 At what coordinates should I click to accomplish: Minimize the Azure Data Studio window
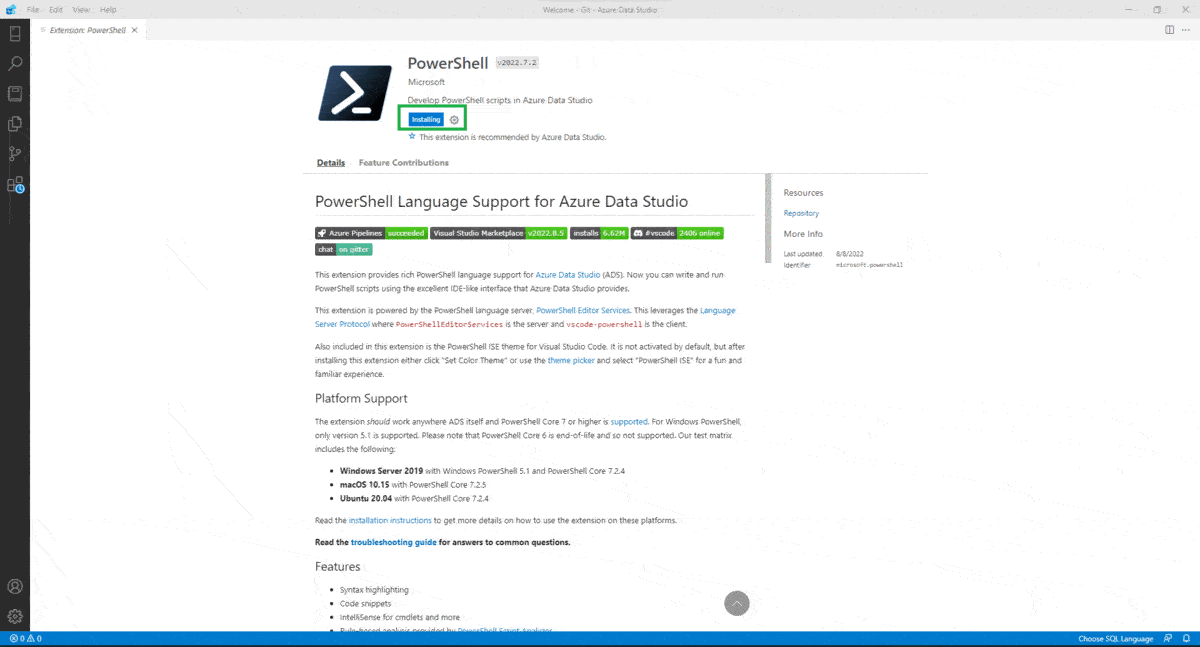click(x=1130, y=9)
